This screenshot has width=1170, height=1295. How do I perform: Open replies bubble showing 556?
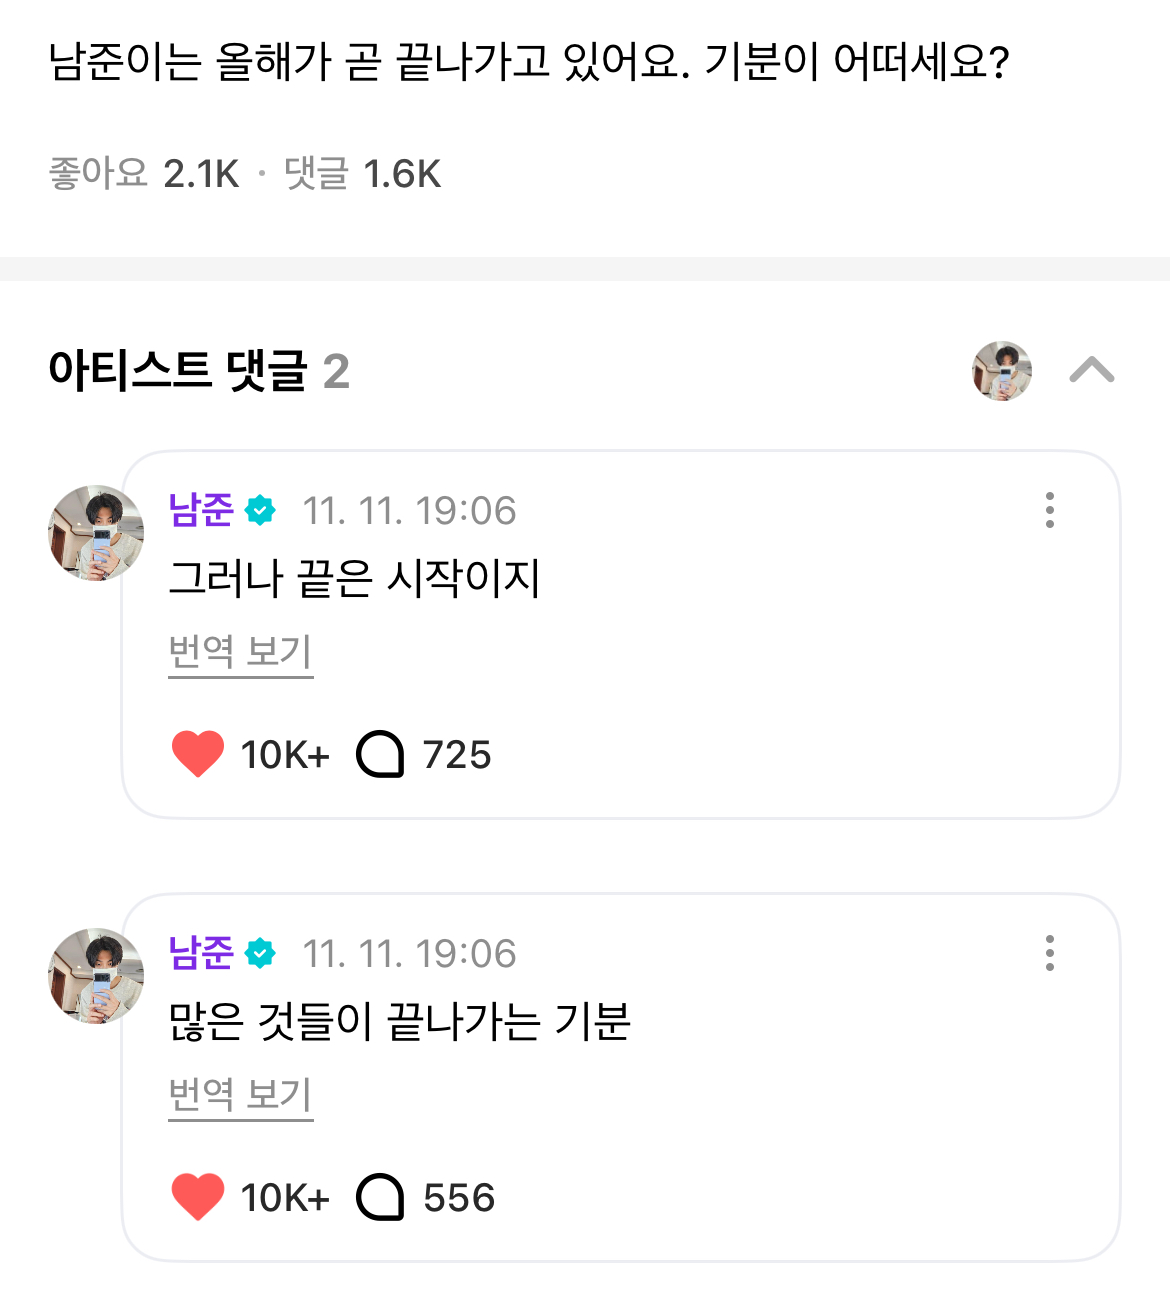tap(380, 1197)
